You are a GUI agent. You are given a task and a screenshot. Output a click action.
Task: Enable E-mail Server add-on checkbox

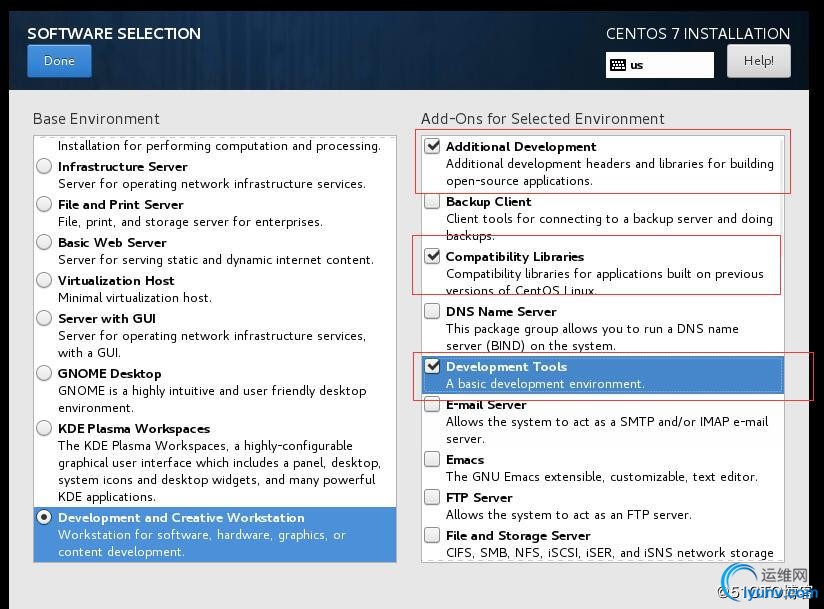pos(432,405)
